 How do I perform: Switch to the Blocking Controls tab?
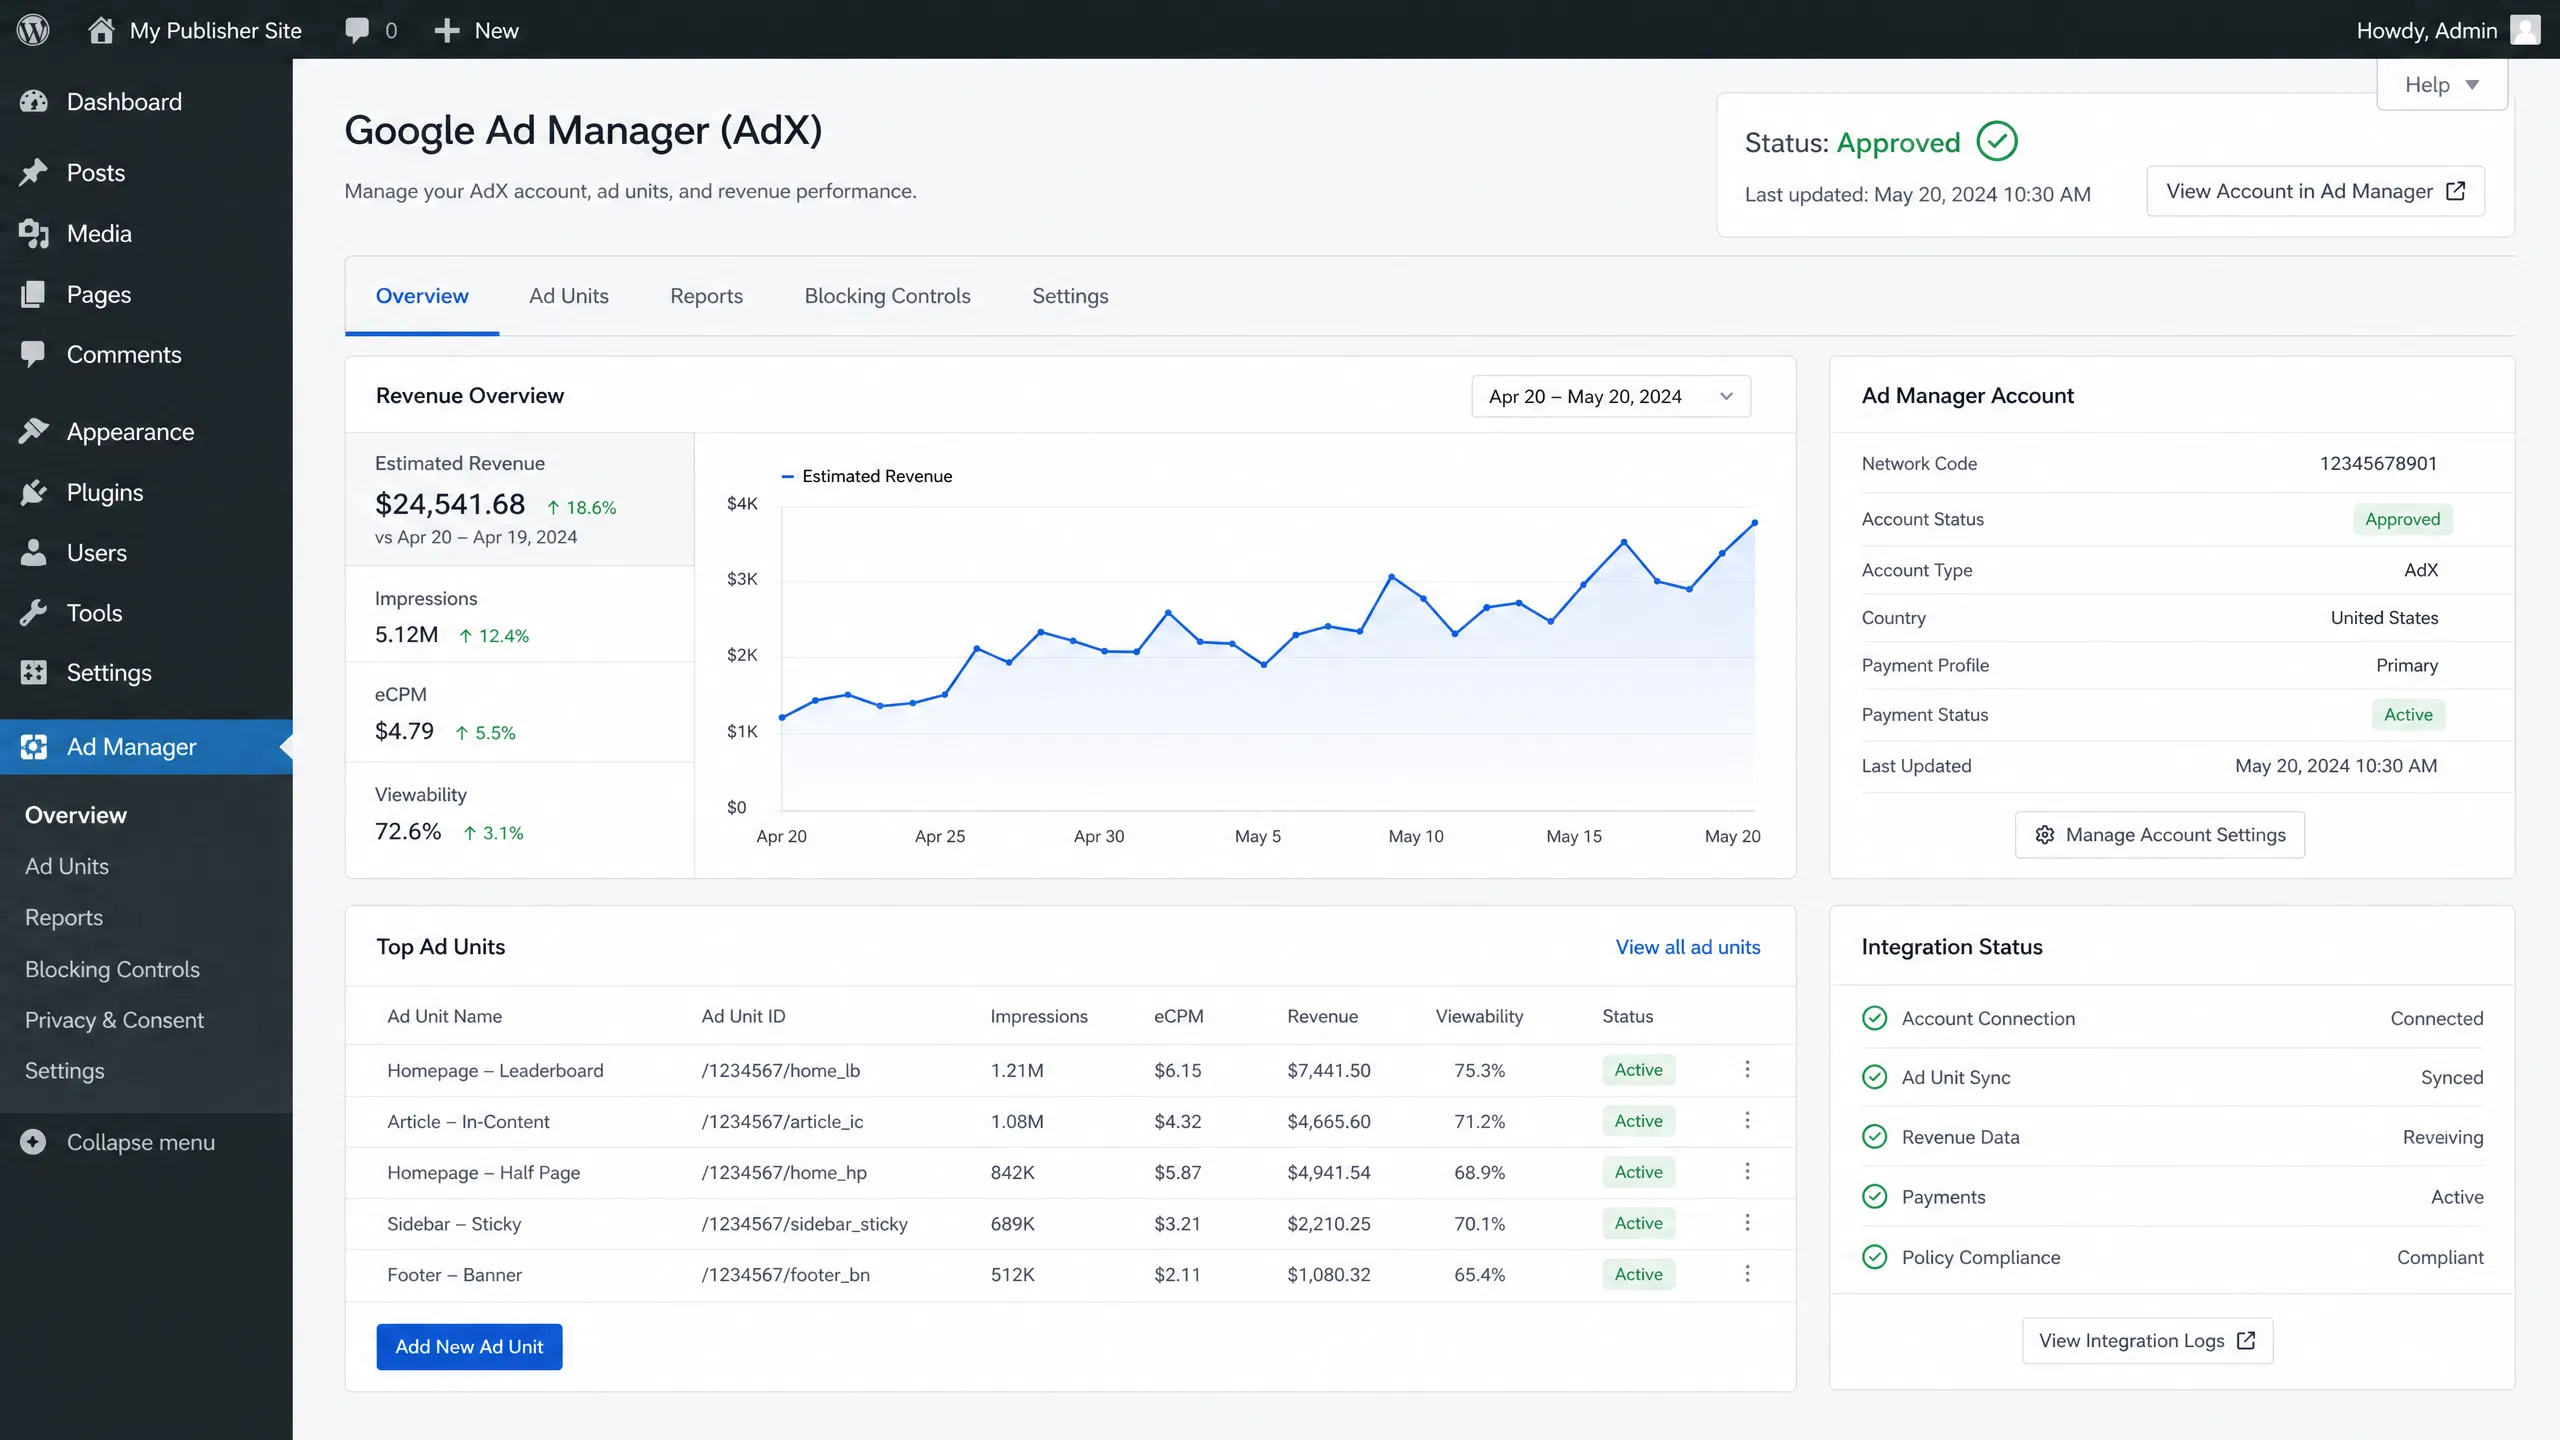888,296
